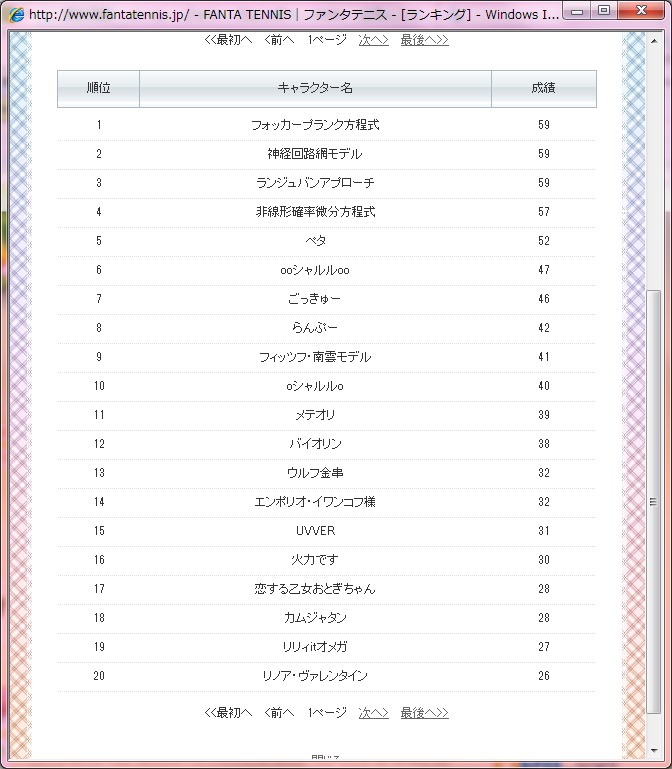Click the character name 神経回路網モデル
Image resolution: width=672 pixels, height=769 pixels.
click(x=315, y=155)
